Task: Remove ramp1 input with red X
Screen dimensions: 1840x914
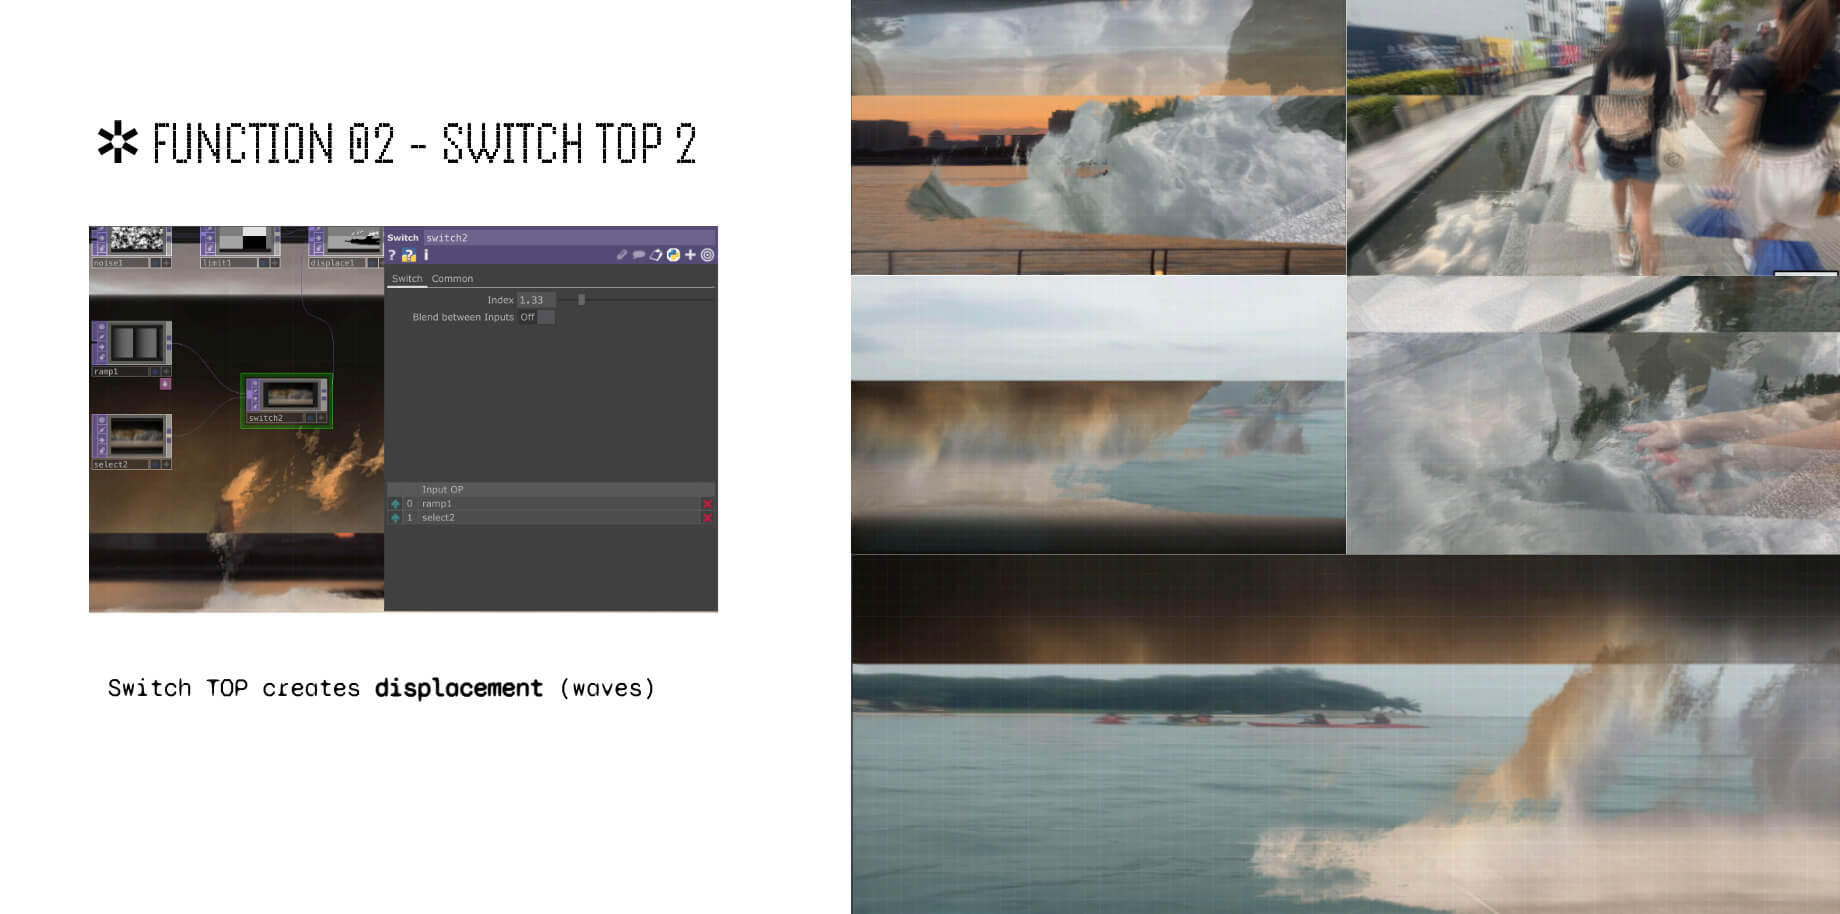Action: (707, 504)
